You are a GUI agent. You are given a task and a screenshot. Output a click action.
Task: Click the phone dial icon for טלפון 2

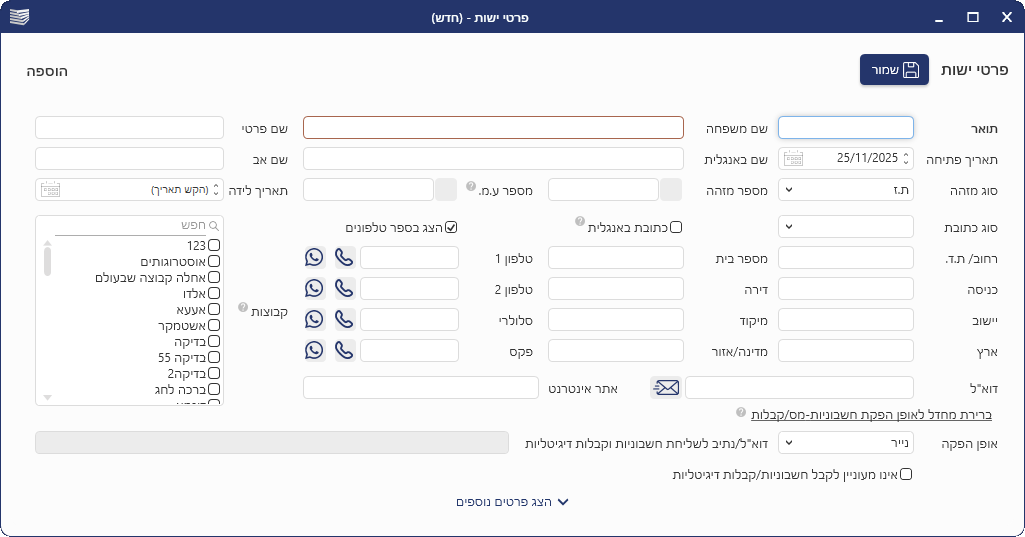pos(345,289)
